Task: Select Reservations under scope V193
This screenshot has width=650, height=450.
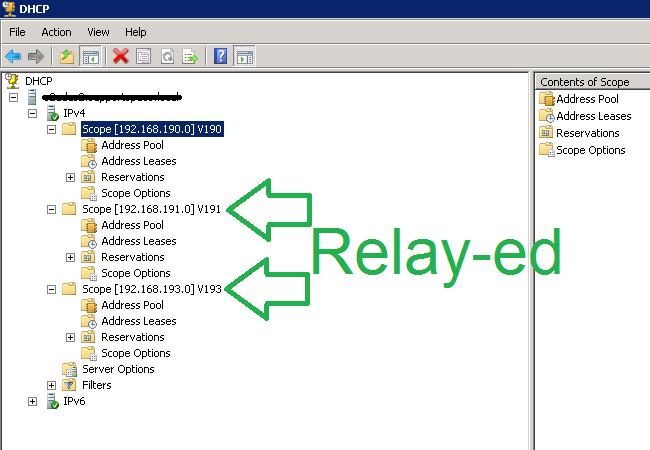Action: pos(133,337)
